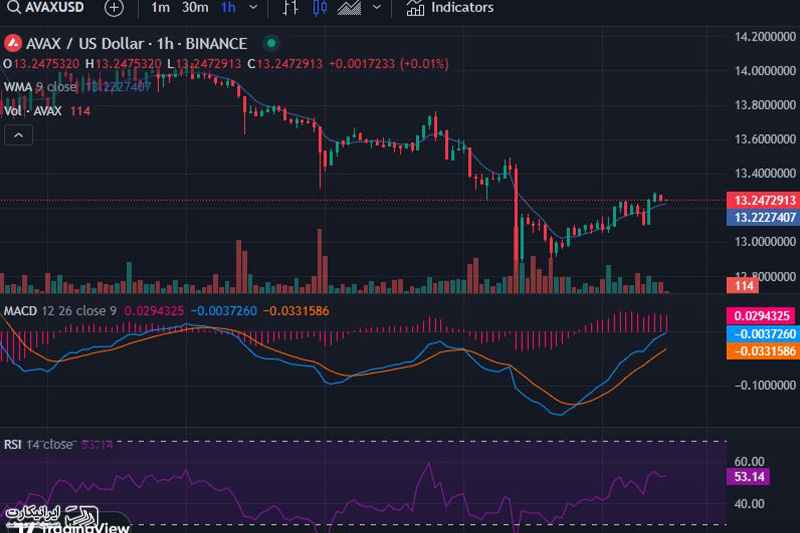This screenshot has width=800, height=533.
Task: Click the O13.2475320 open value
Action: click(41, 64)
